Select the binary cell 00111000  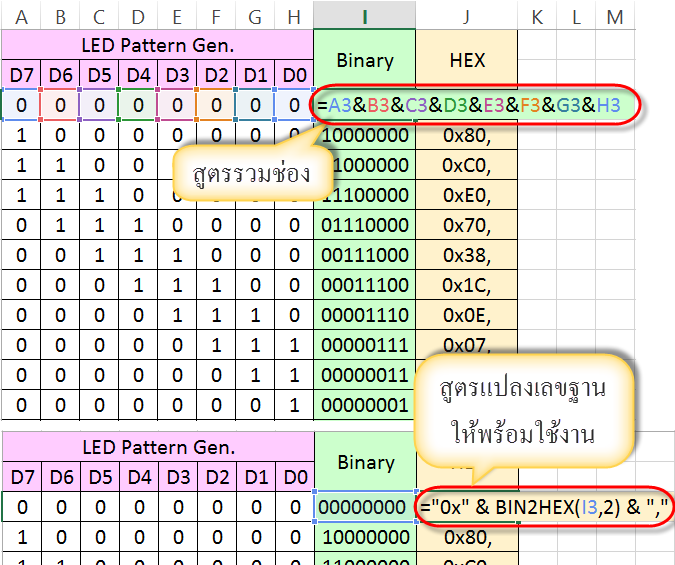[x=365, y=256]
